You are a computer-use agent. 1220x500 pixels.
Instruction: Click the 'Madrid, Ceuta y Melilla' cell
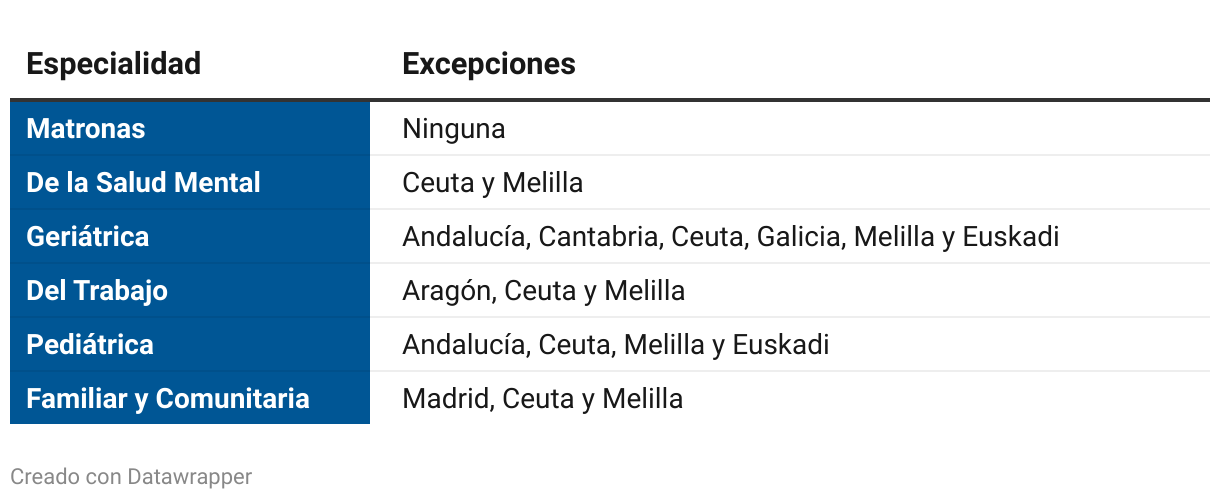pos(790,399)
